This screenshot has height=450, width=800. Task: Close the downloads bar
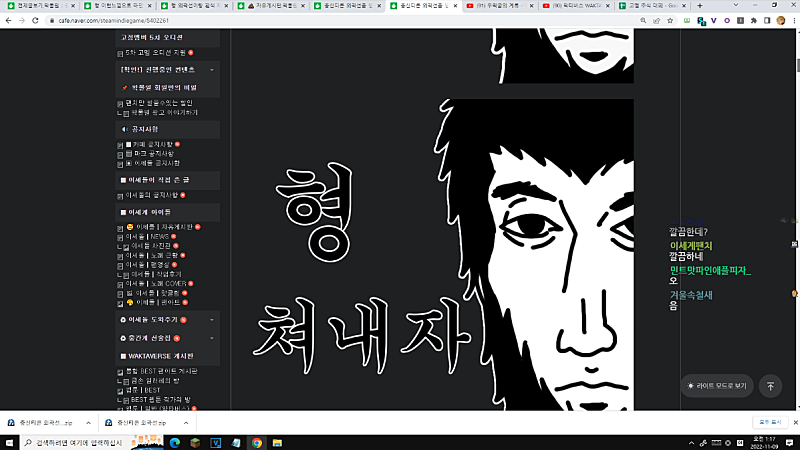(795, 422)
